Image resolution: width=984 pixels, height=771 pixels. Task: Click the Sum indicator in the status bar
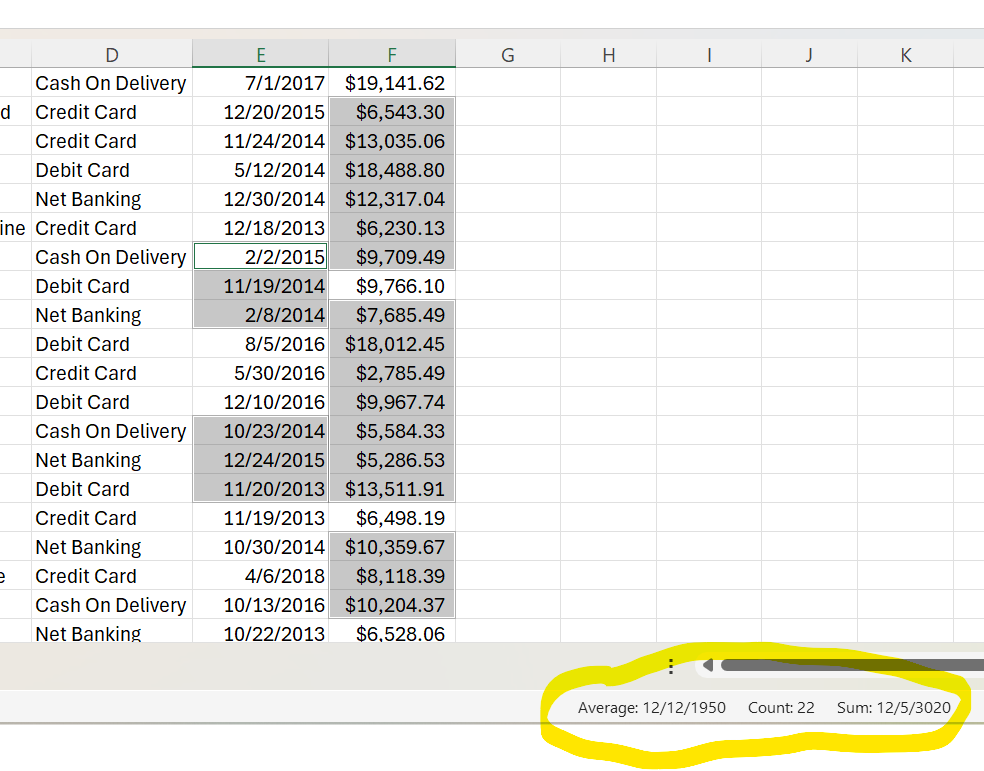point(894,707)
